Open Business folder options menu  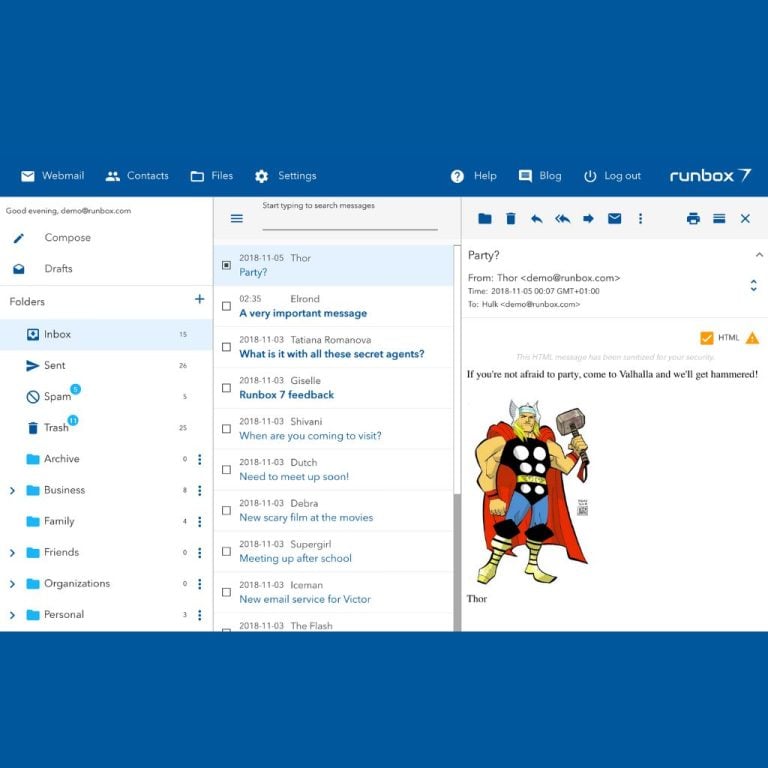(199, 490)
